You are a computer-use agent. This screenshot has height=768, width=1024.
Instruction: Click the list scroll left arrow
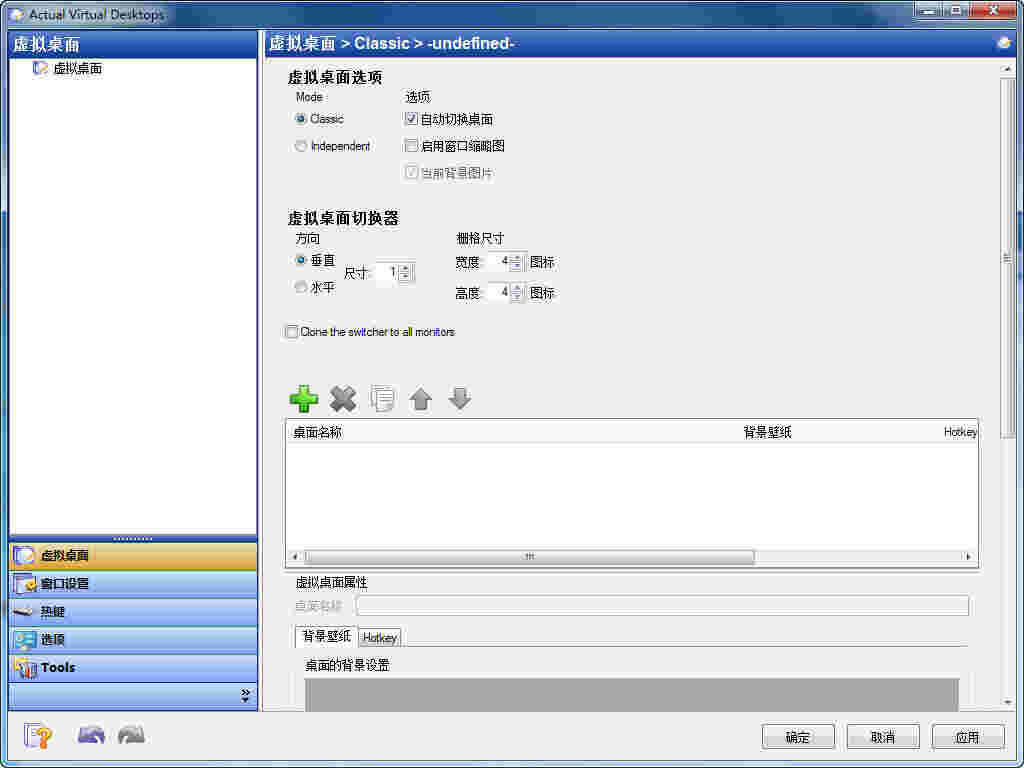coord(295,556)
